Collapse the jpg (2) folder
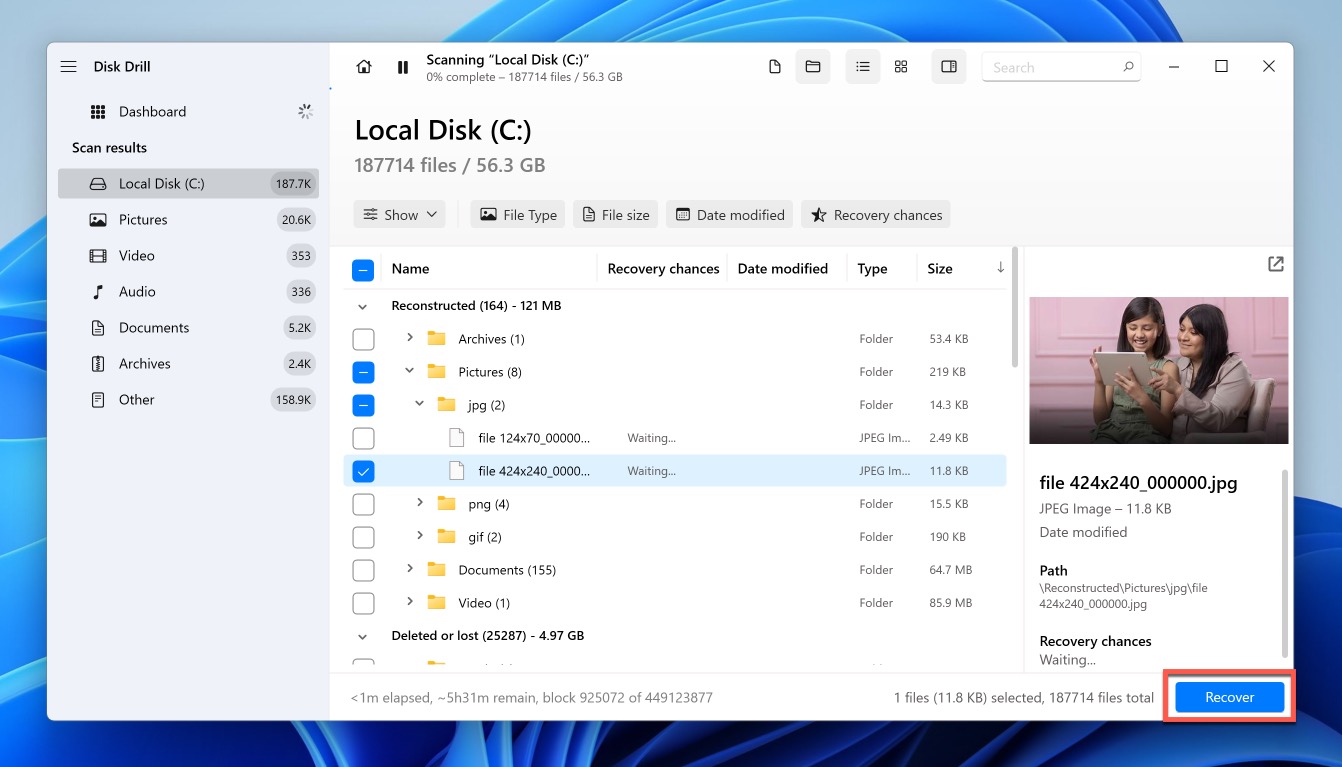 421,404
